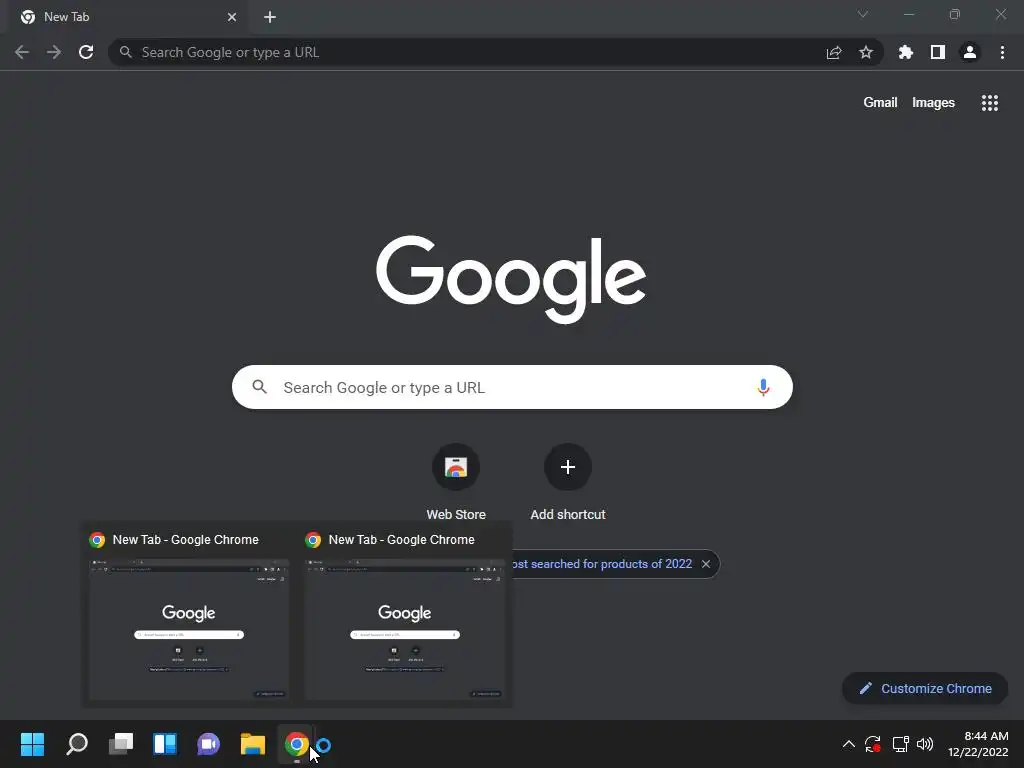Open File Explorer from taskbar
1024x768 pixels.
pyautogui.click(x=253, y=744)
